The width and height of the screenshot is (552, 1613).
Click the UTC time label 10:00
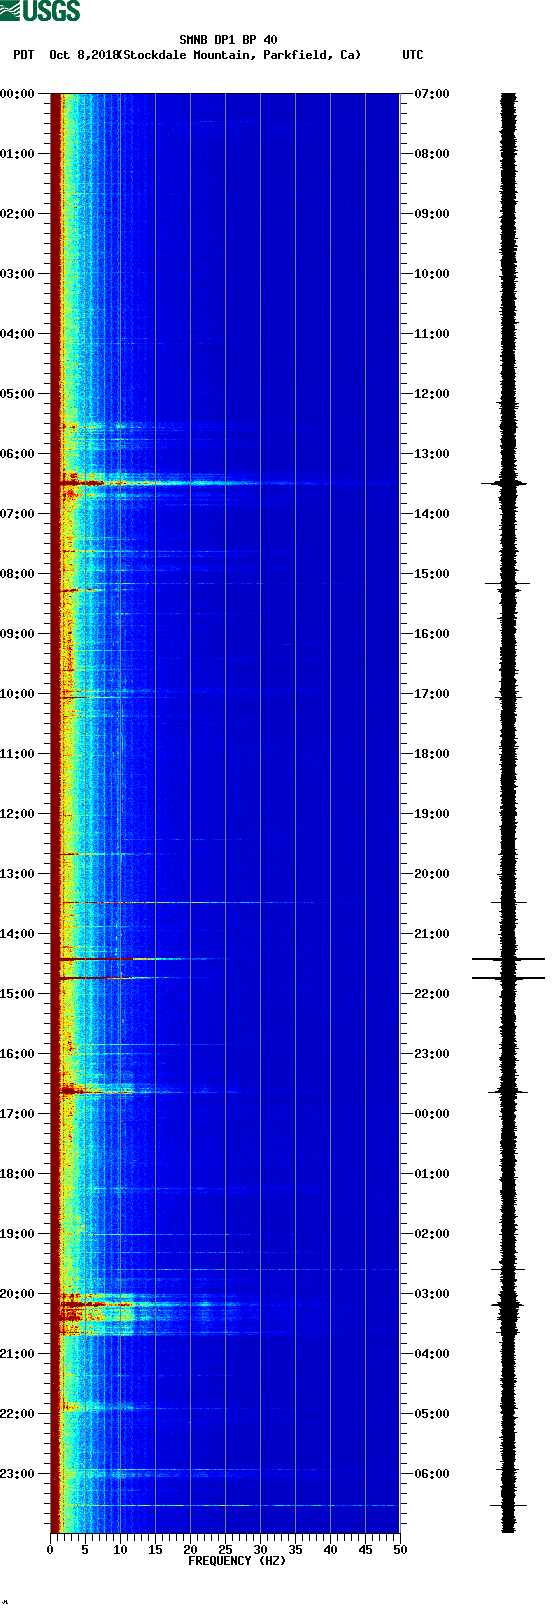[432, 274]
